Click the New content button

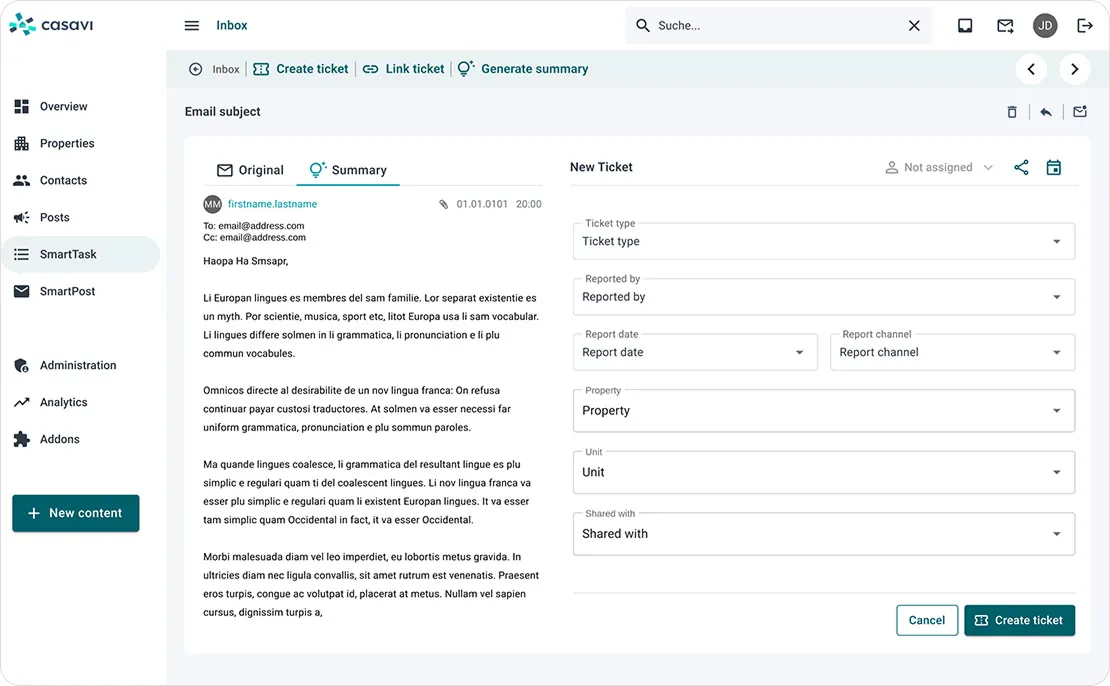(x=76, y=513)
